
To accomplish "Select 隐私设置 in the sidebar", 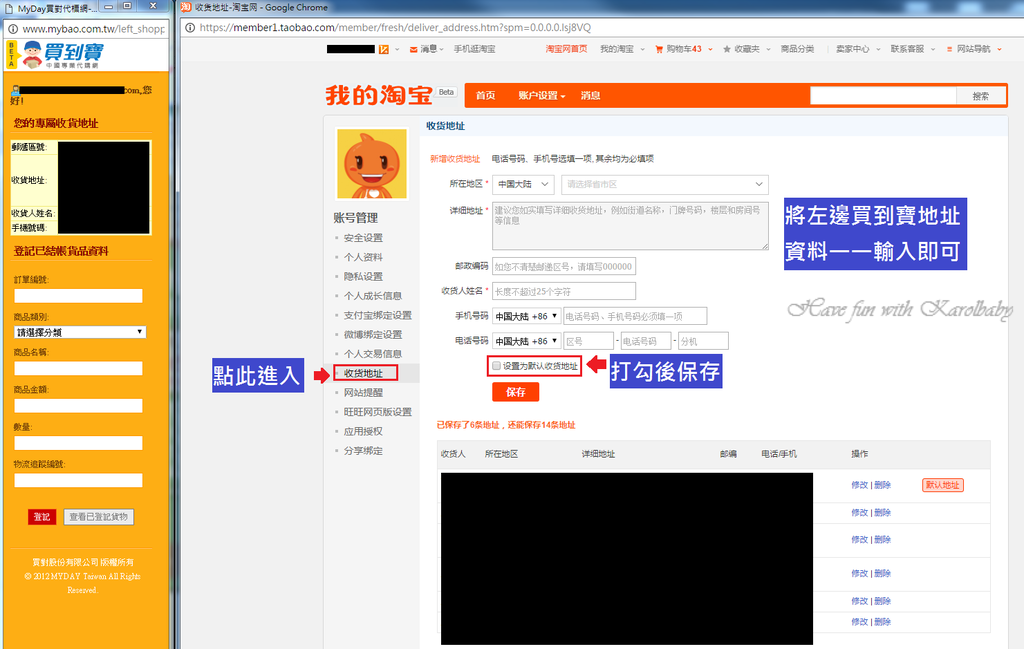I will coord(363,276).
